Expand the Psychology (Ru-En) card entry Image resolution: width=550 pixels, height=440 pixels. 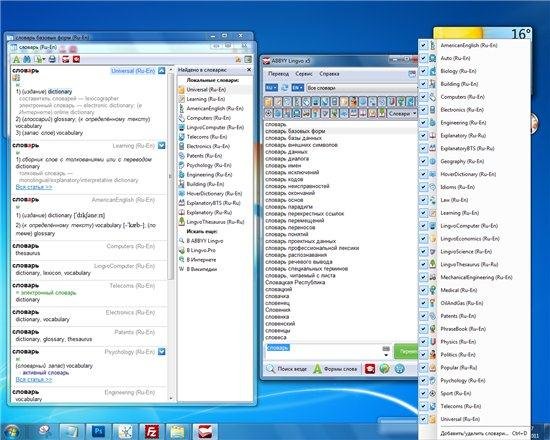(x=161, y=352)
